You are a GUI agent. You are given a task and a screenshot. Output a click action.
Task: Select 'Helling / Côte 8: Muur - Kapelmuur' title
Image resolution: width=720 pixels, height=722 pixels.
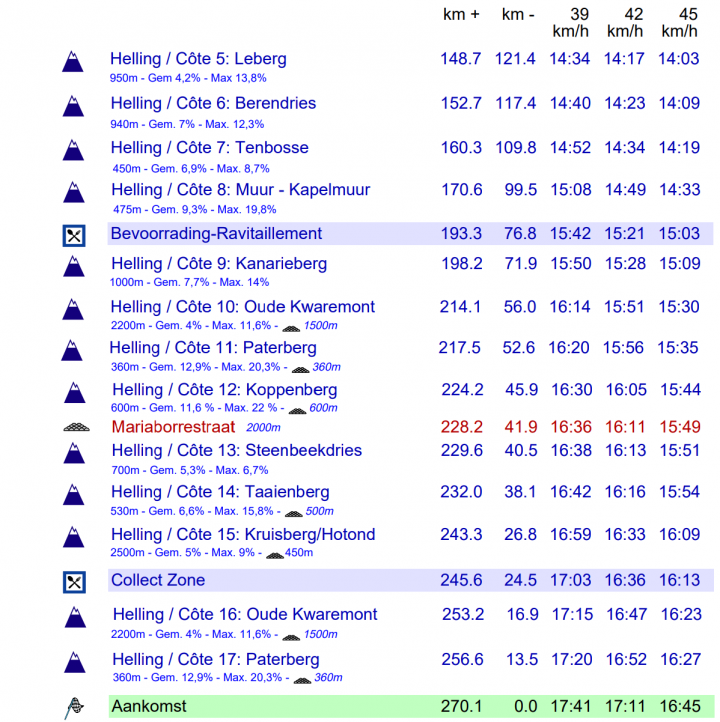coord(241,190)
